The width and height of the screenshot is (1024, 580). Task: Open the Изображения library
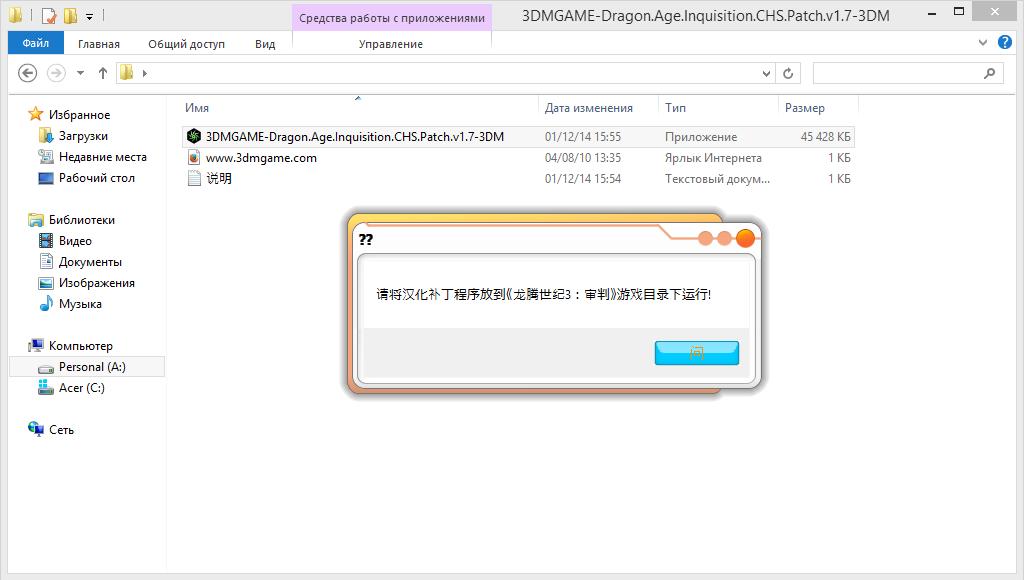coord(97,283)
